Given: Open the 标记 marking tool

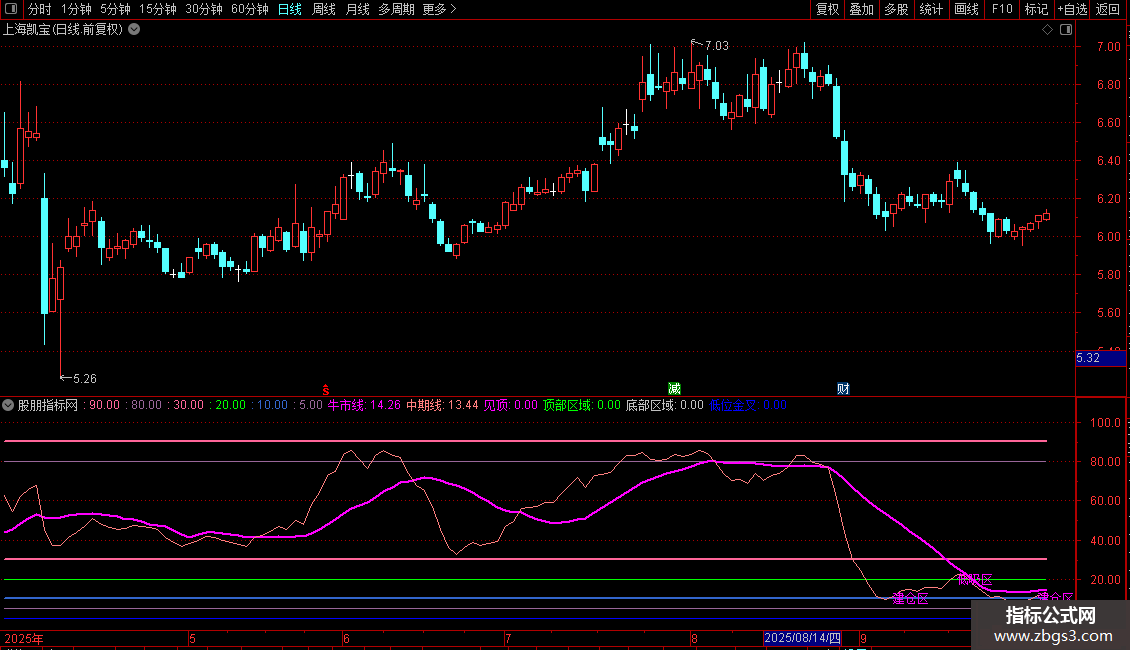Looking at the screenshot, I should 1036,9.
